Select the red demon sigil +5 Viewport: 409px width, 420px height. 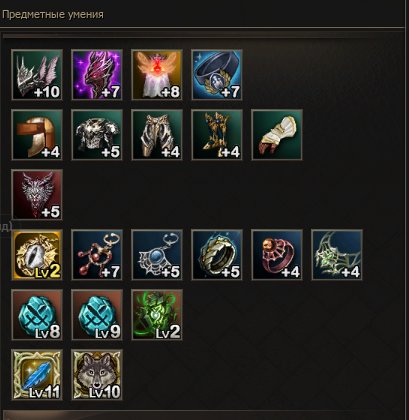pos(37,195)
